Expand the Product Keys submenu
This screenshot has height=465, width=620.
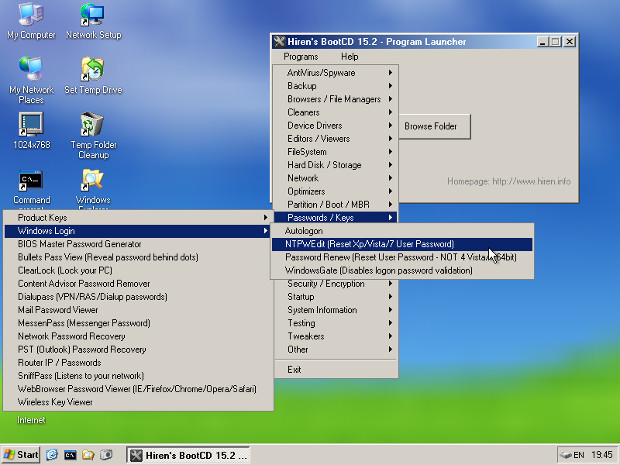pyautogui.click(x=138, y=217)
